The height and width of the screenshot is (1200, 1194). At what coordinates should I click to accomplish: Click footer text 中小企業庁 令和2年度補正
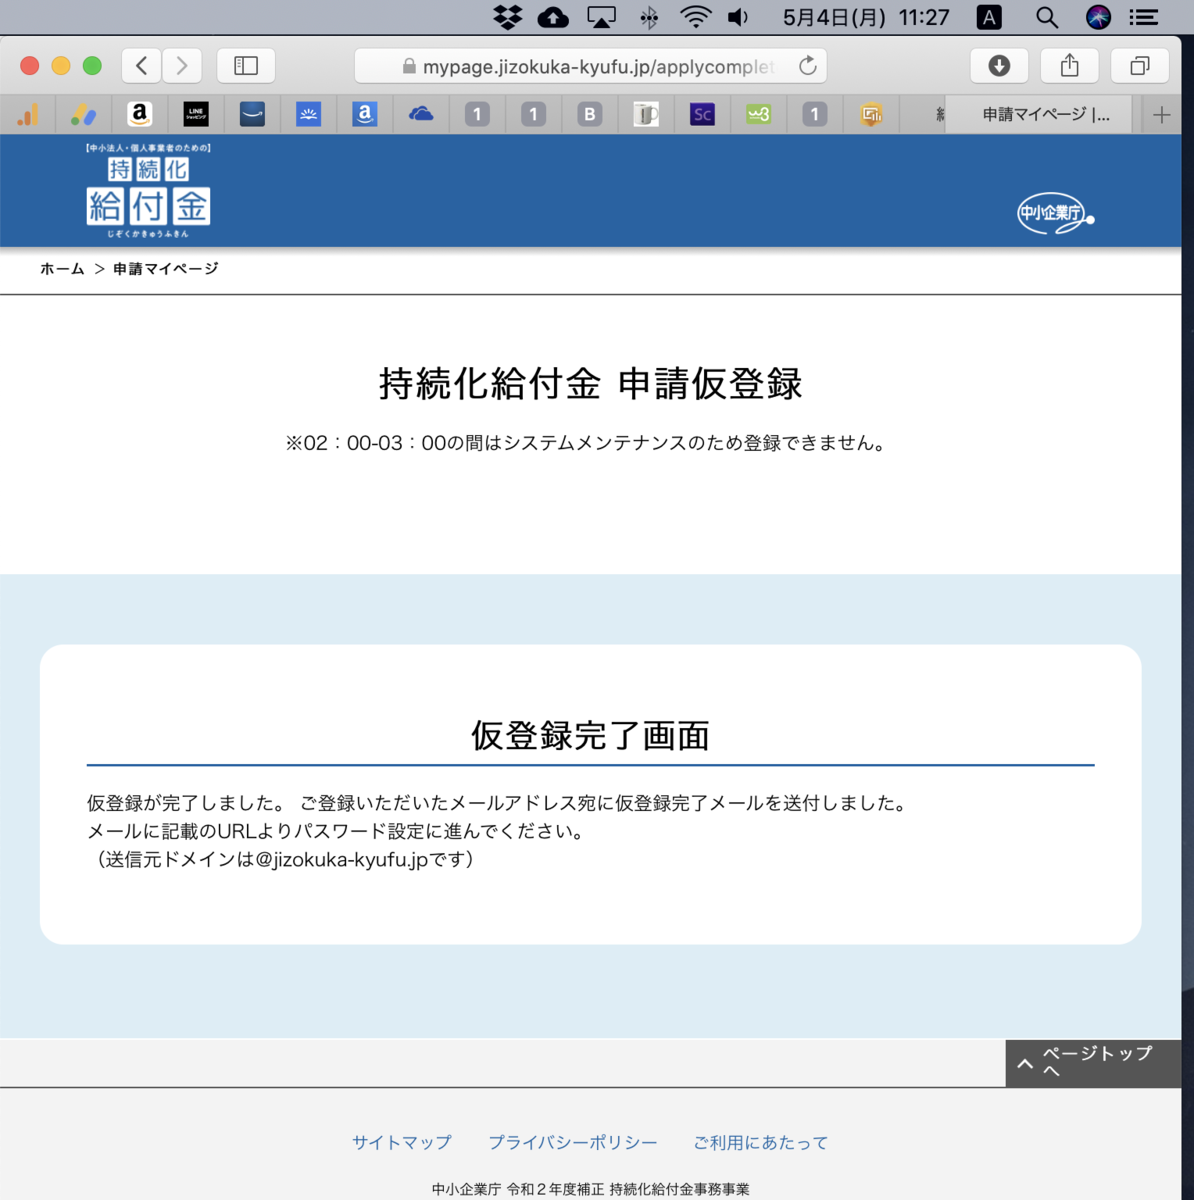tap(590, 1189)
